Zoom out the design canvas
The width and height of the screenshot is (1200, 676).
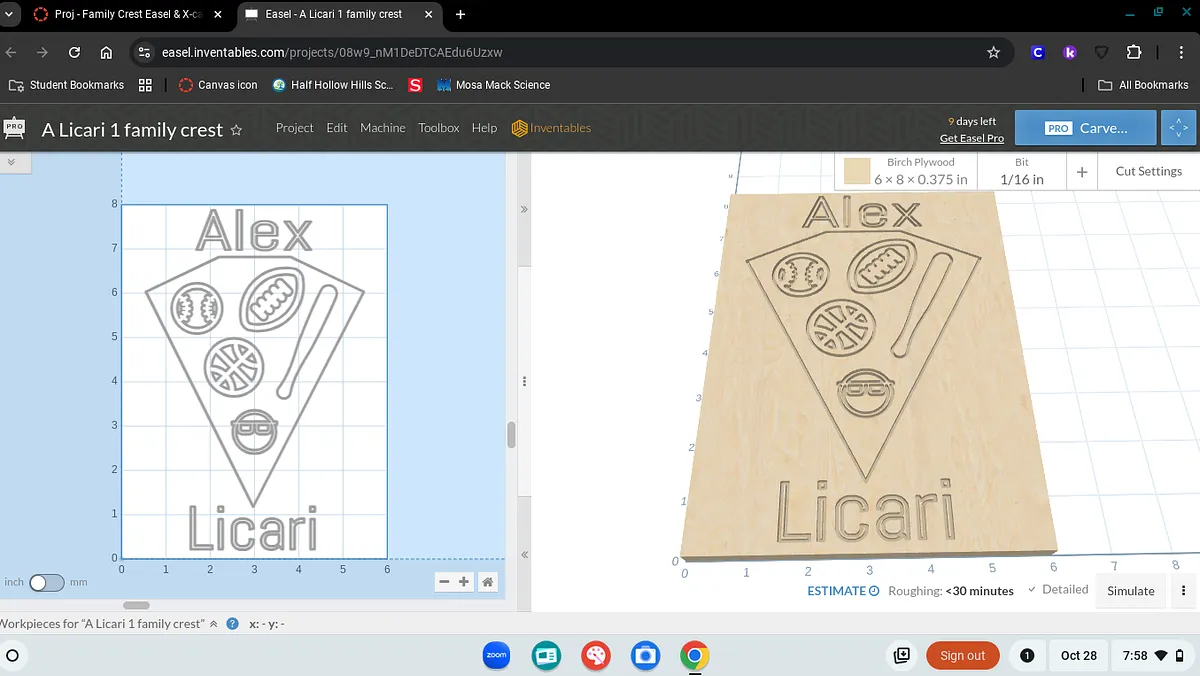click(444, 582)
